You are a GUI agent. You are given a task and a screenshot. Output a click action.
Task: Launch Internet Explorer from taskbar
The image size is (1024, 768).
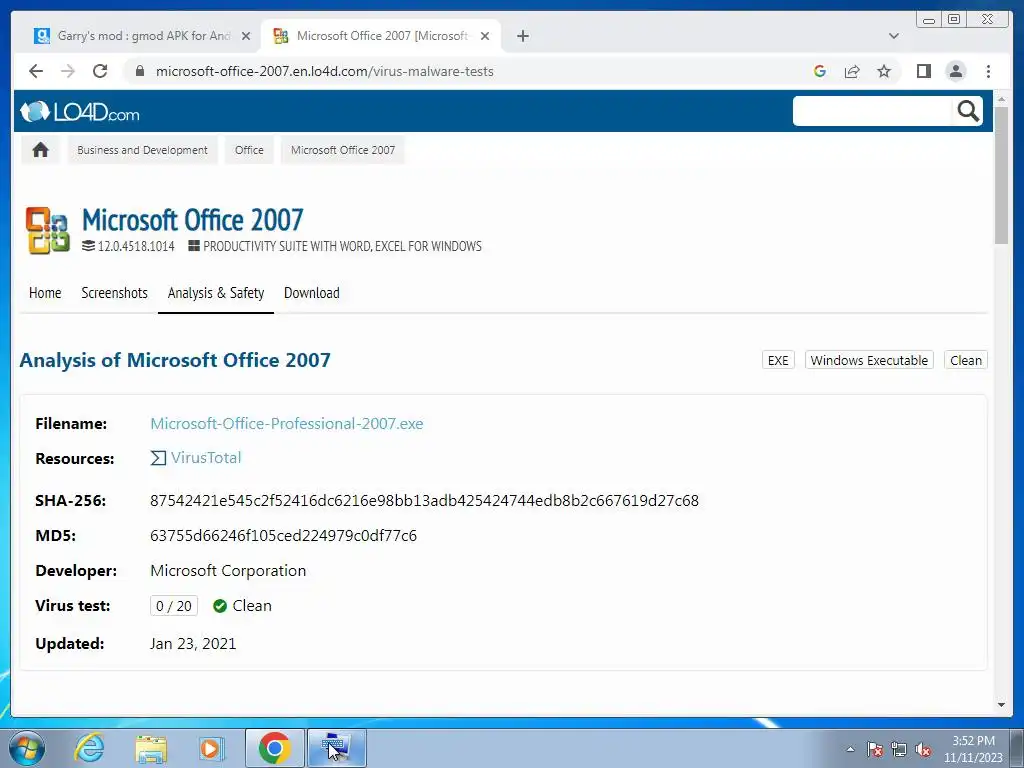pos(89,748)
